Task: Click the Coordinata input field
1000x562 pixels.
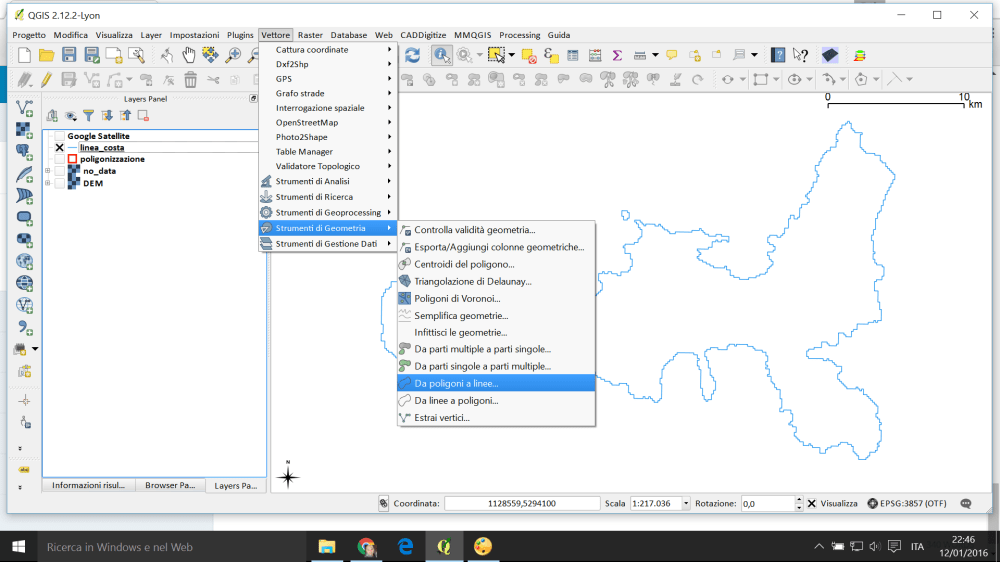Action: (520, 504)
